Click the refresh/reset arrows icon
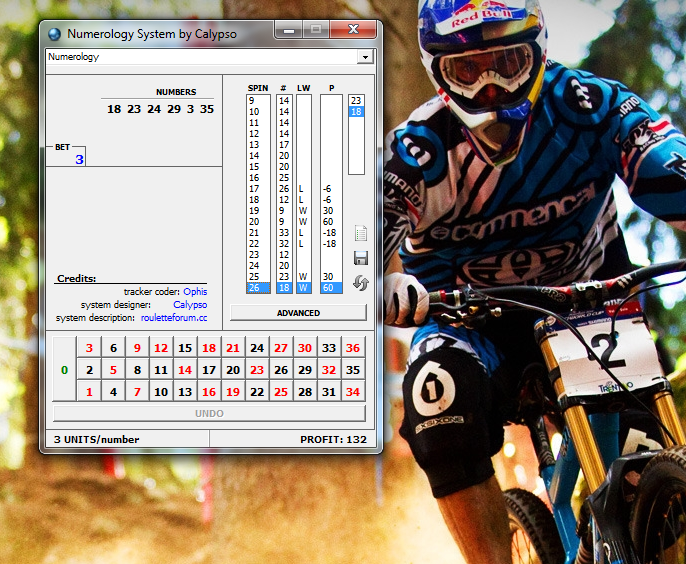686x564 pixels. point(360,283)
